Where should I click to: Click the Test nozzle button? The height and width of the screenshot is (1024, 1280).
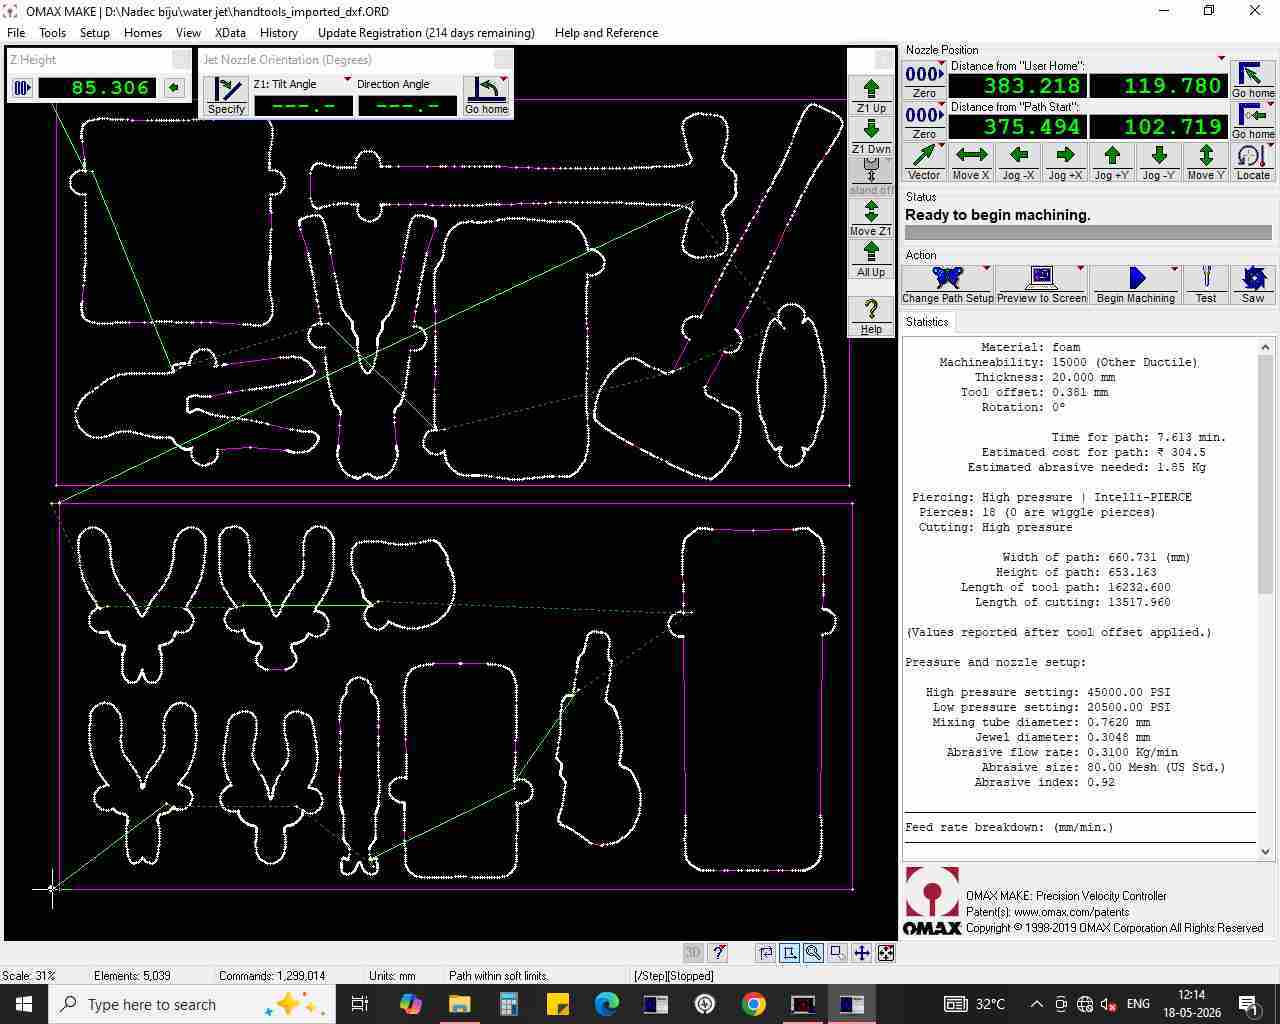tap(1206, 284)
